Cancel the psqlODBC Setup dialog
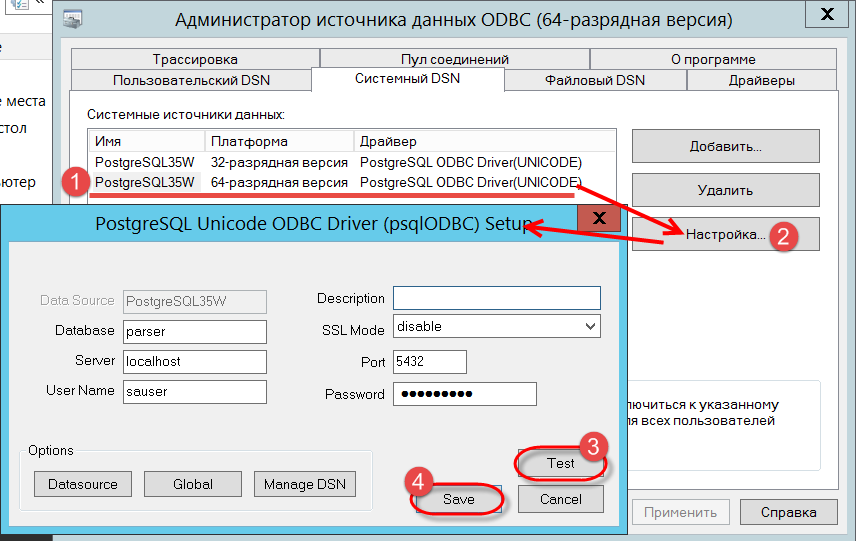 pos(561,499)
